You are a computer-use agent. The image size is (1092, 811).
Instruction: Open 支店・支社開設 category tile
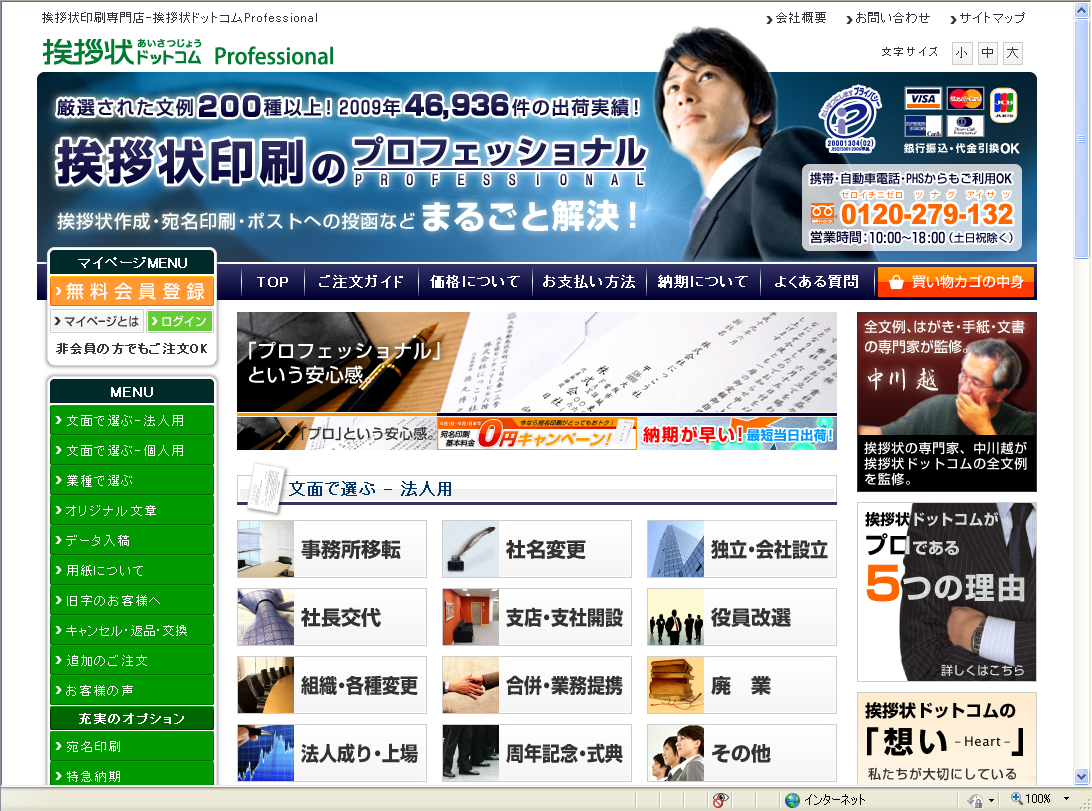[x=536, y=617]
